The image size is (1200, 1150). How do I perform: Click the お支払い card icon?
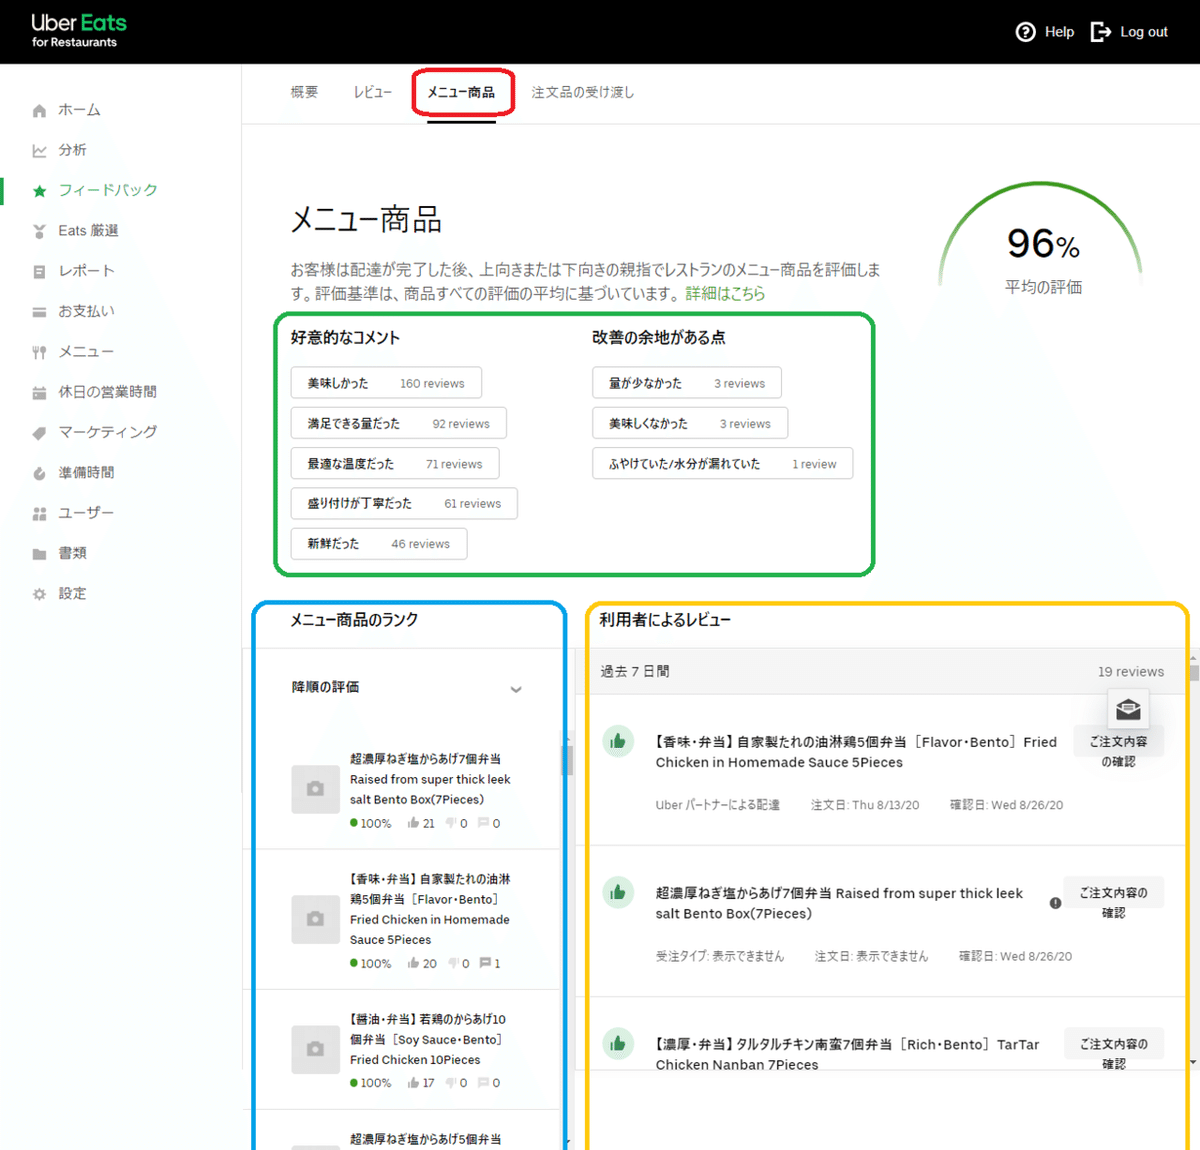click(39, 312)
